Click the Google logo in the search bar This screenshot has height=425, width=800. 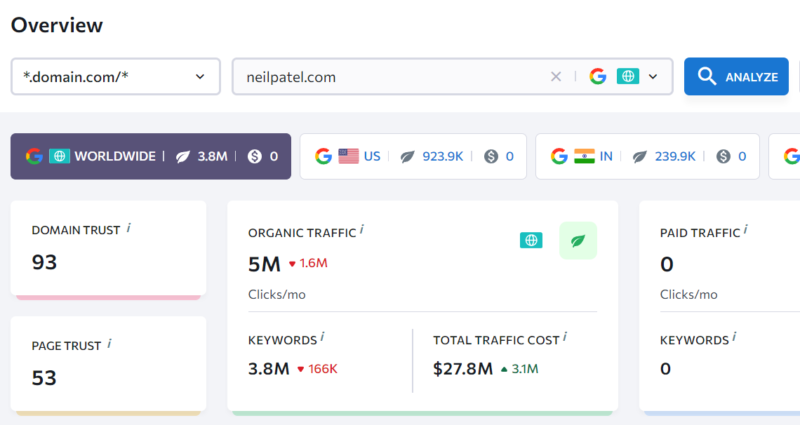[x=597, y=77]
